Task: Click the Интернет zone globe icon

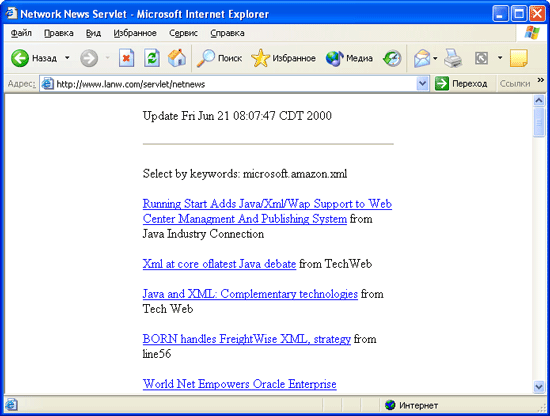Action: [x=390, y=405]
